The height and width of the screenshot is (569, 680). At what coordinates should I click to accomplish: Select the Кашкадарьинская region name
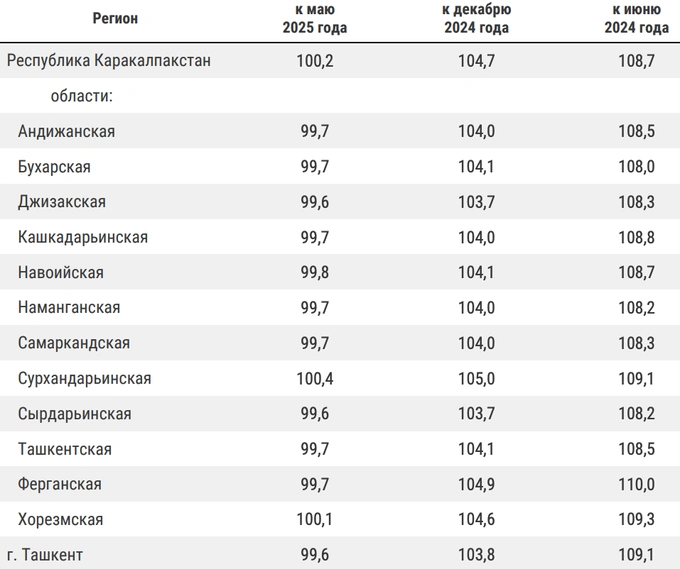pyautogui.click(x=83, y=238)
